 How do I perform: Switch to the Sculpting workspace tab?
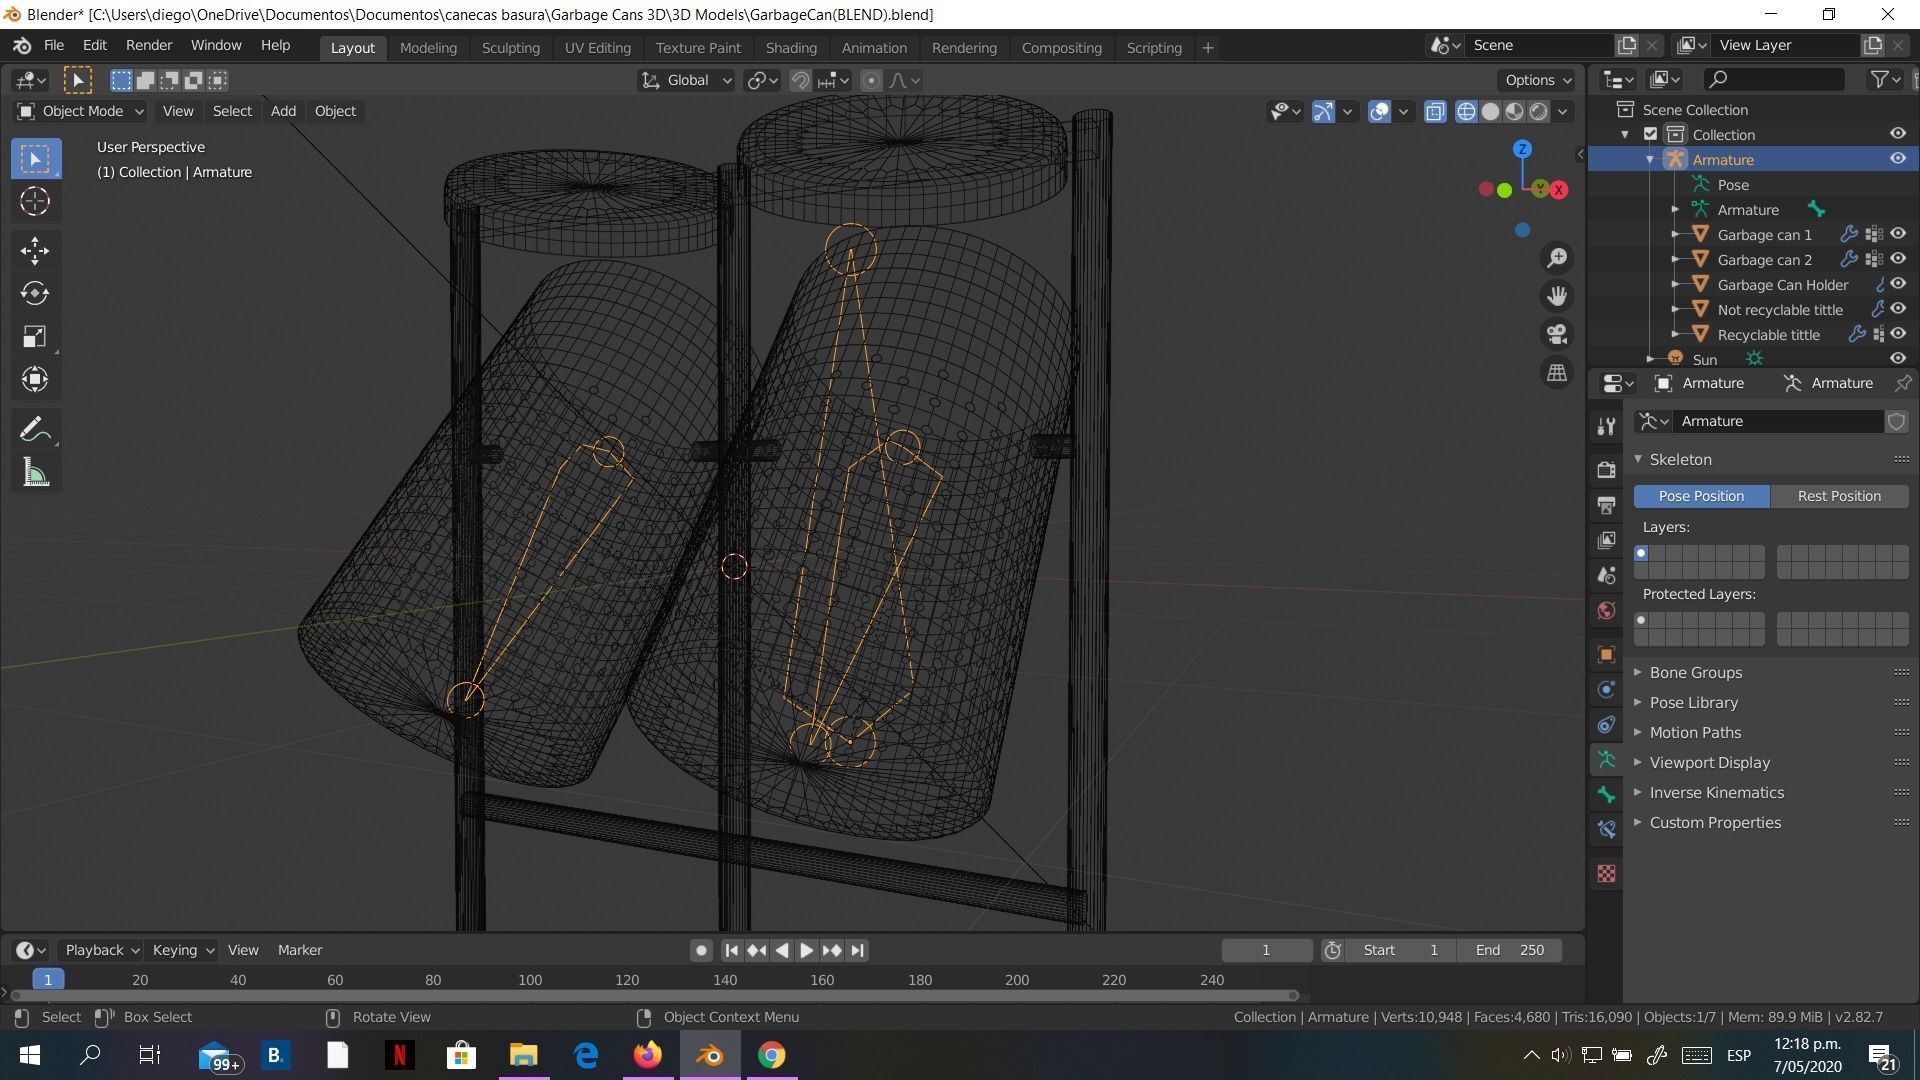[510, 47]
